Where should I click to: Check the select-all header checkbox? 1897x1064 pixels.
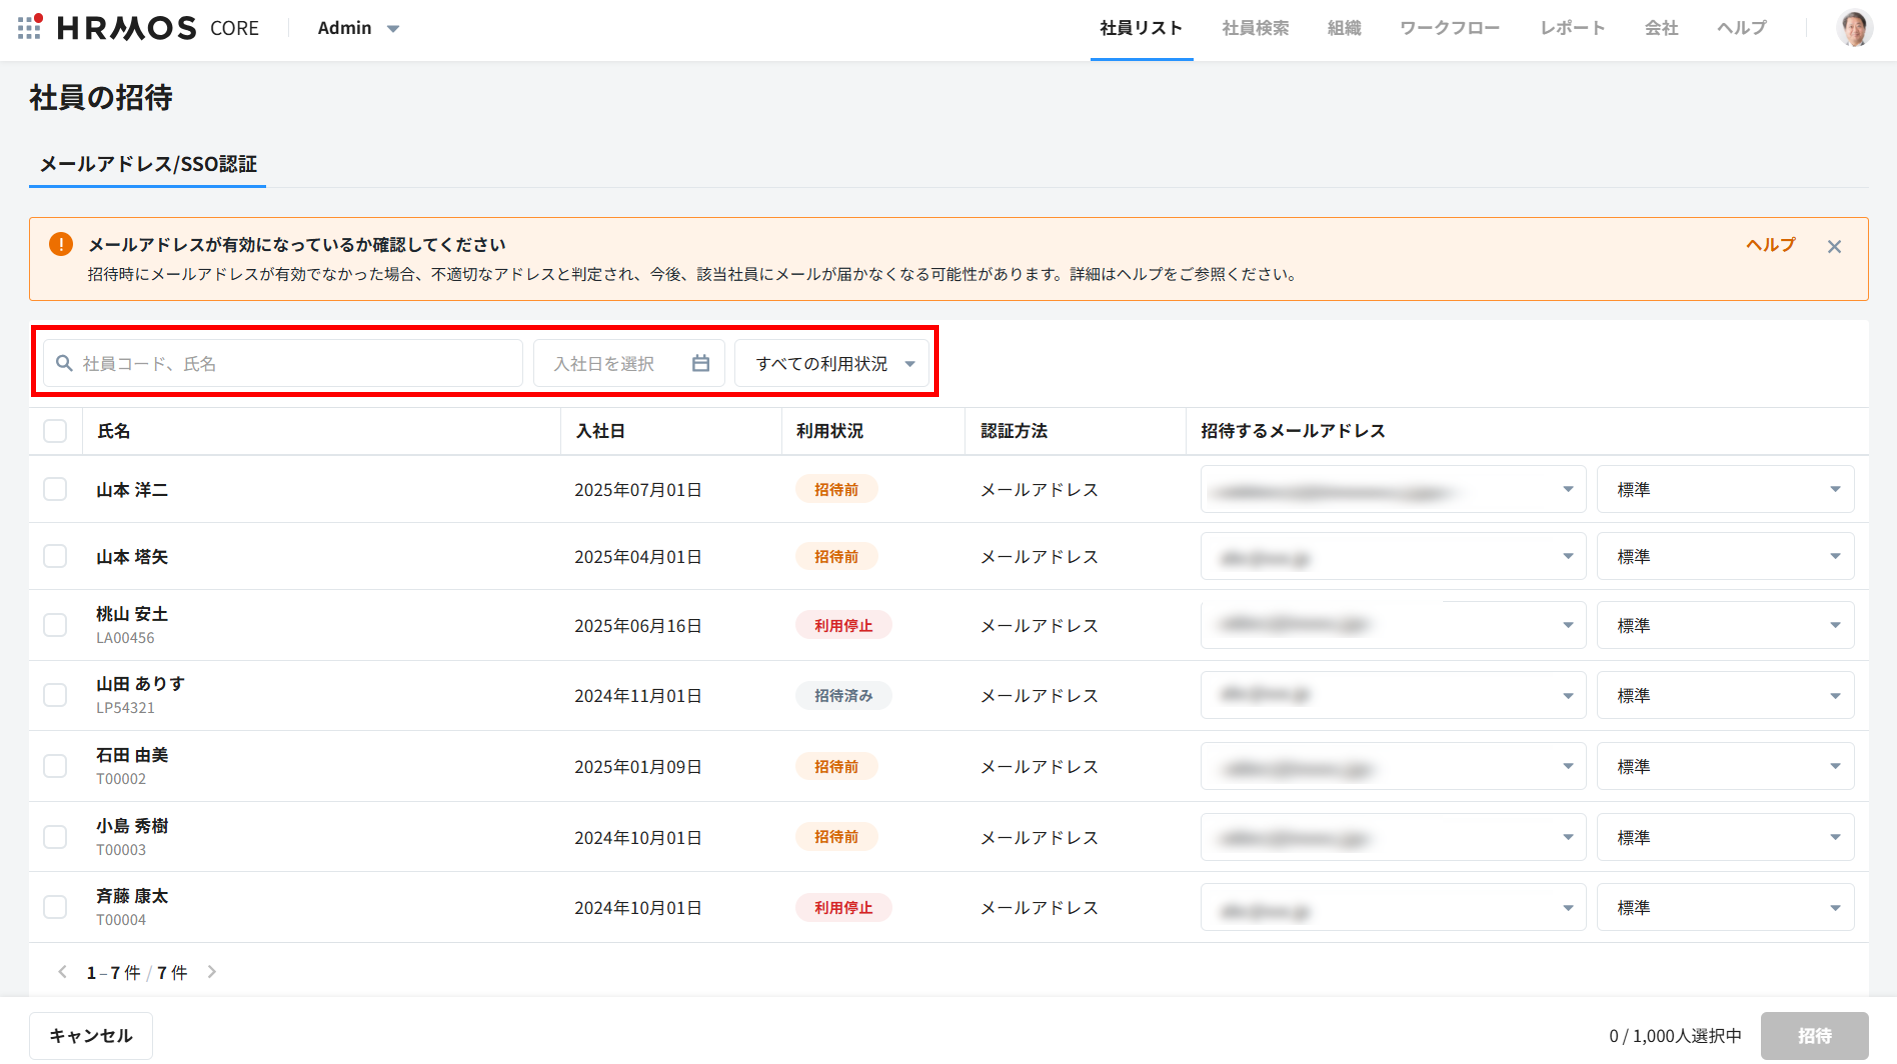point(55,431)
